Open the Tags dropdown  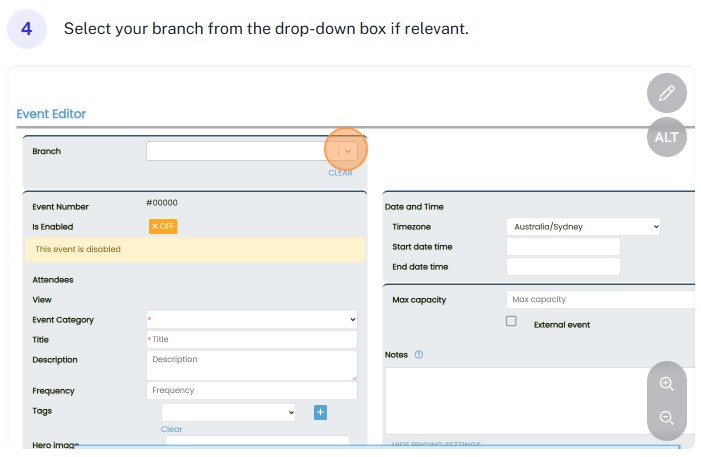tap(229, 412)
